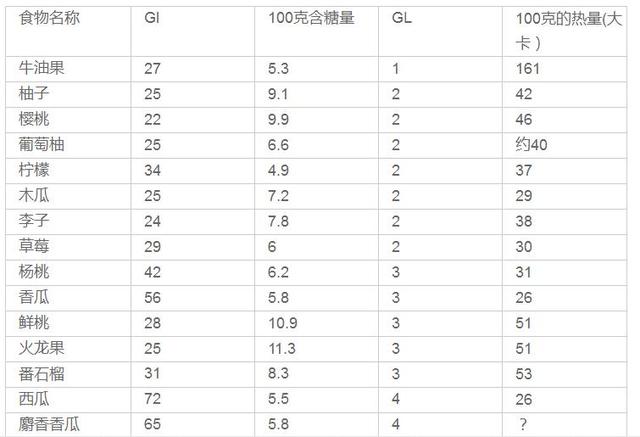
Task: Click the 柚子 row name cell
Action: [36, 94]
